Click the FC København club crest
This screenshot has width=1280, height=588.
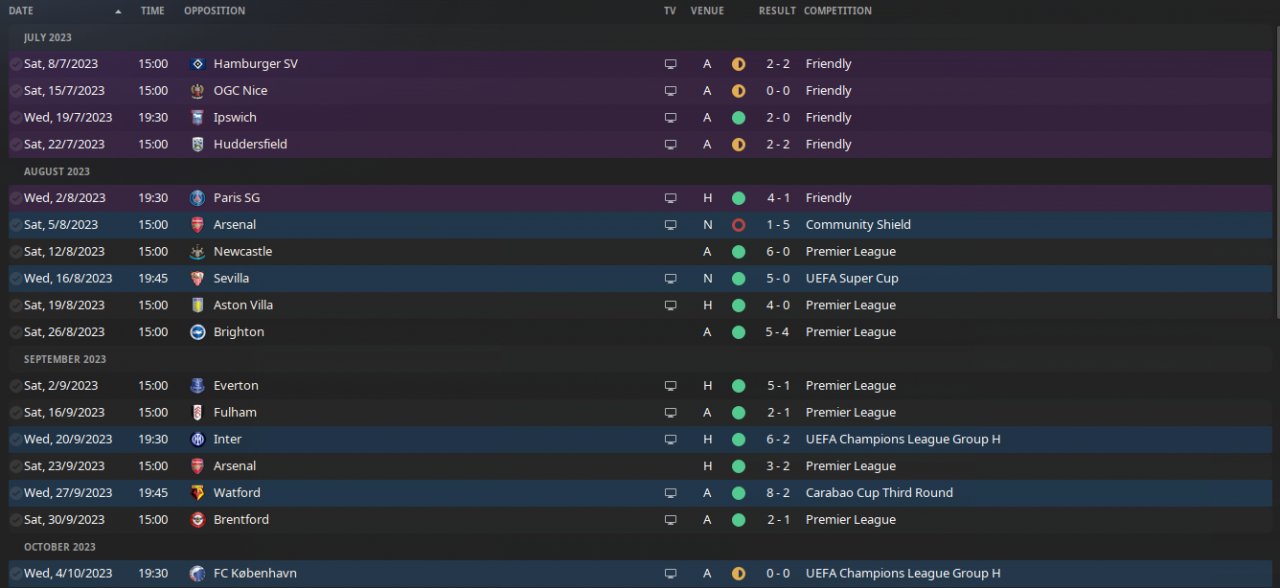tap(198, 574)
